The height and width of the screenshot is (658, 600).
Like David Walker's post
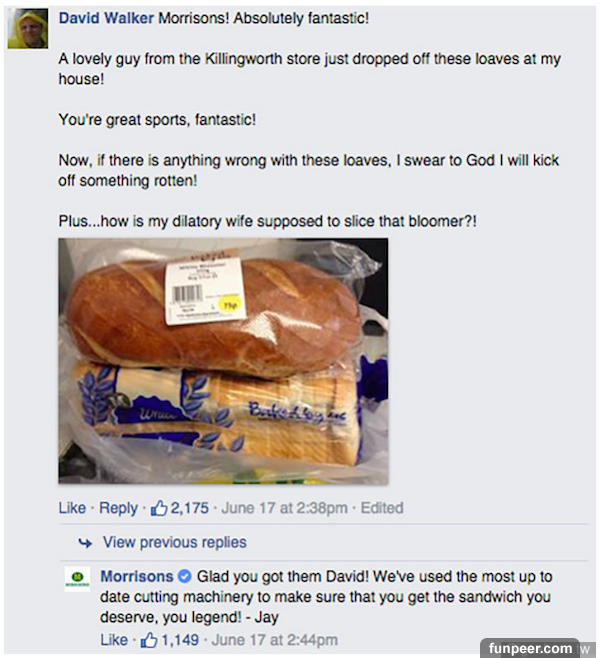(72, 508)
